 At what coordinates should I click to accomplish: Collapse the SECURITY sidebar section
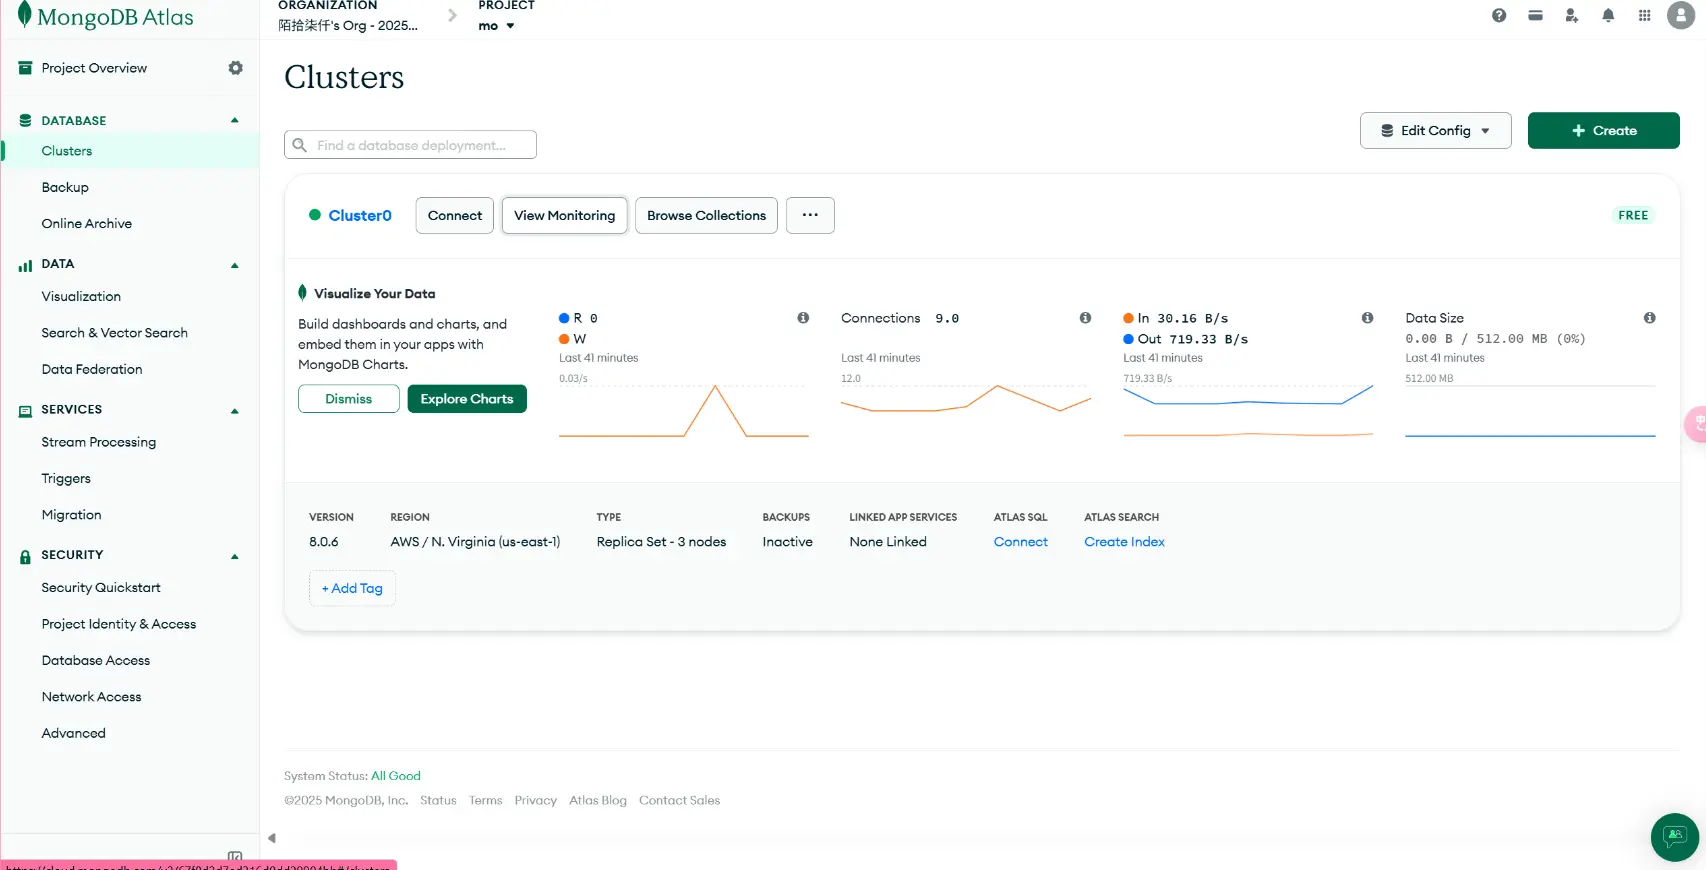pos(235,556)
